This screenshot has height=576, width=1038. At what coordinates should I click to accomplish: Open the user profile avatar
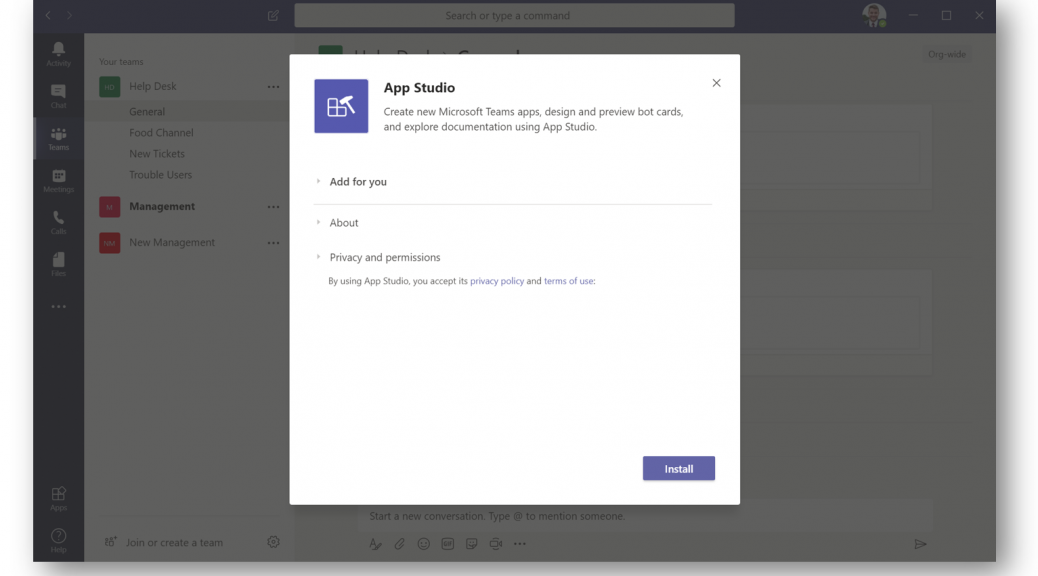874,15
